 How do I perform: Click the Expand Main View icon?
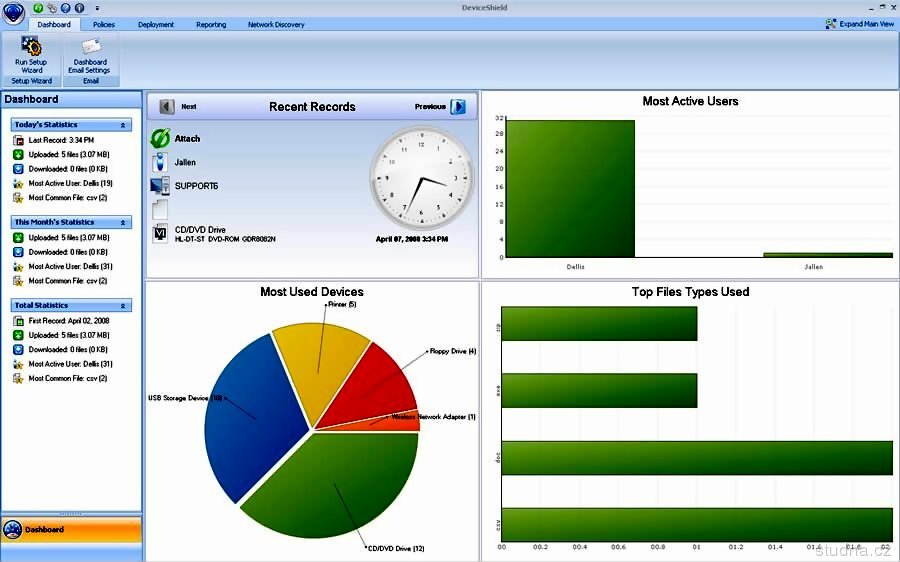(x=831, y=24)
